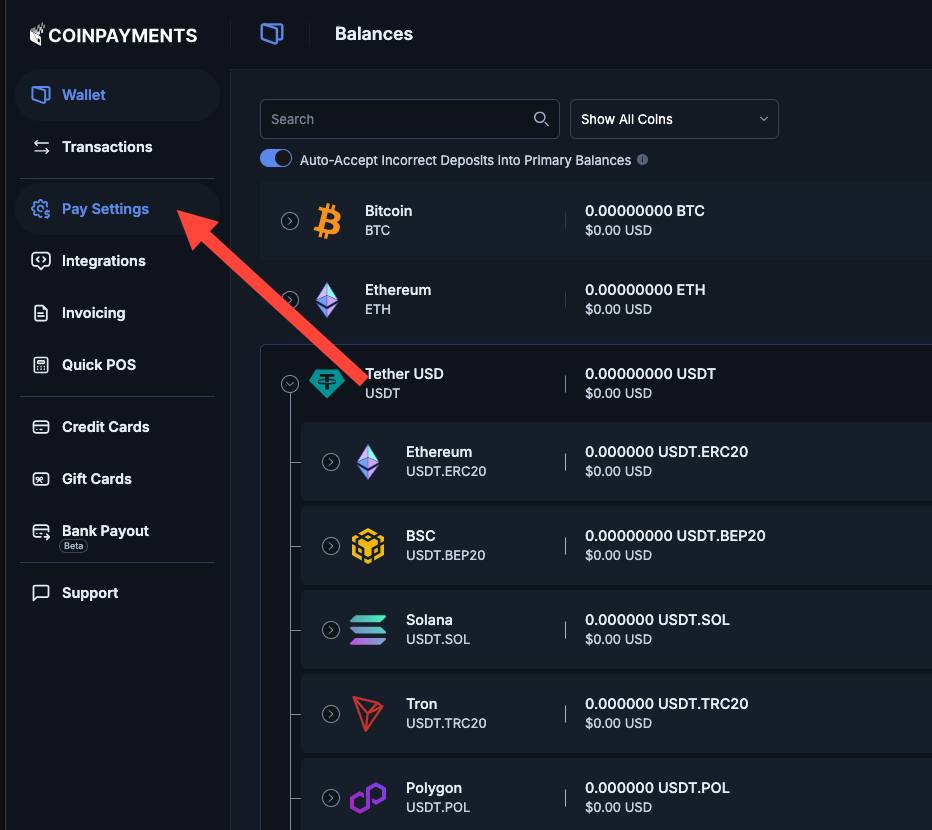Click the Solana coin logo
This screenshot has width=932, height=830.
[368, 630]
